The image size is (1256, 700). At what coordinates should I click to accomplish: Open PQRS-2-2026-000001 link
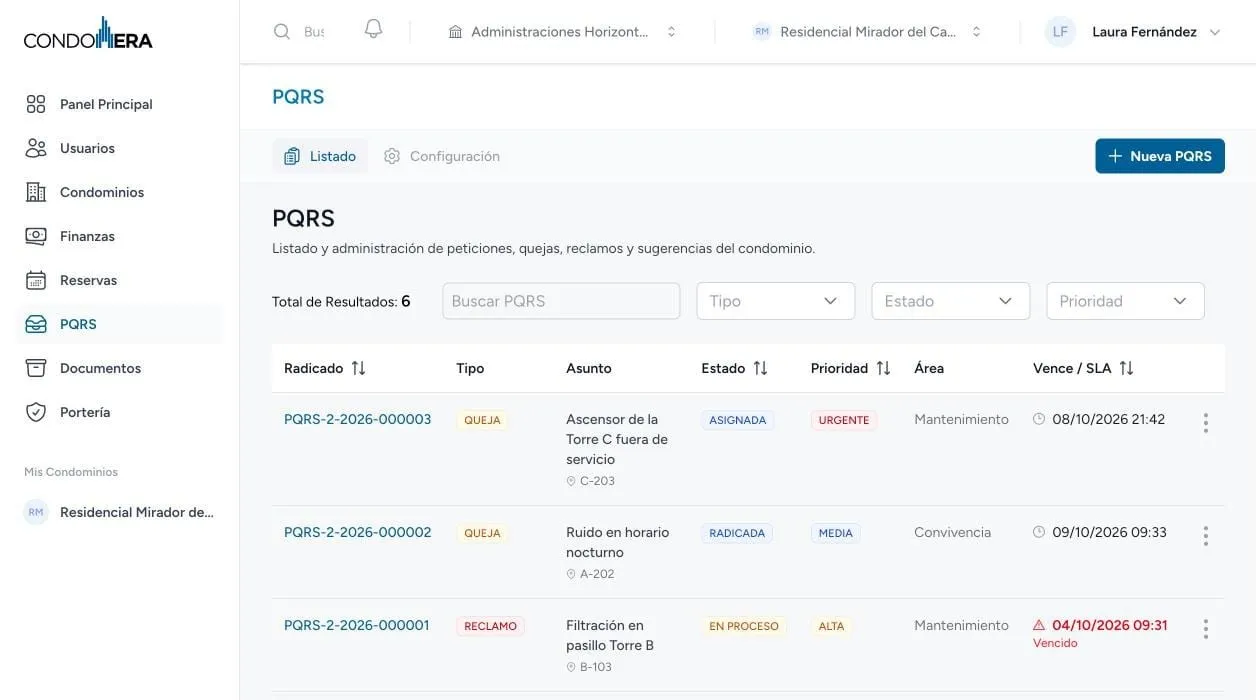[x=356, y=625]
